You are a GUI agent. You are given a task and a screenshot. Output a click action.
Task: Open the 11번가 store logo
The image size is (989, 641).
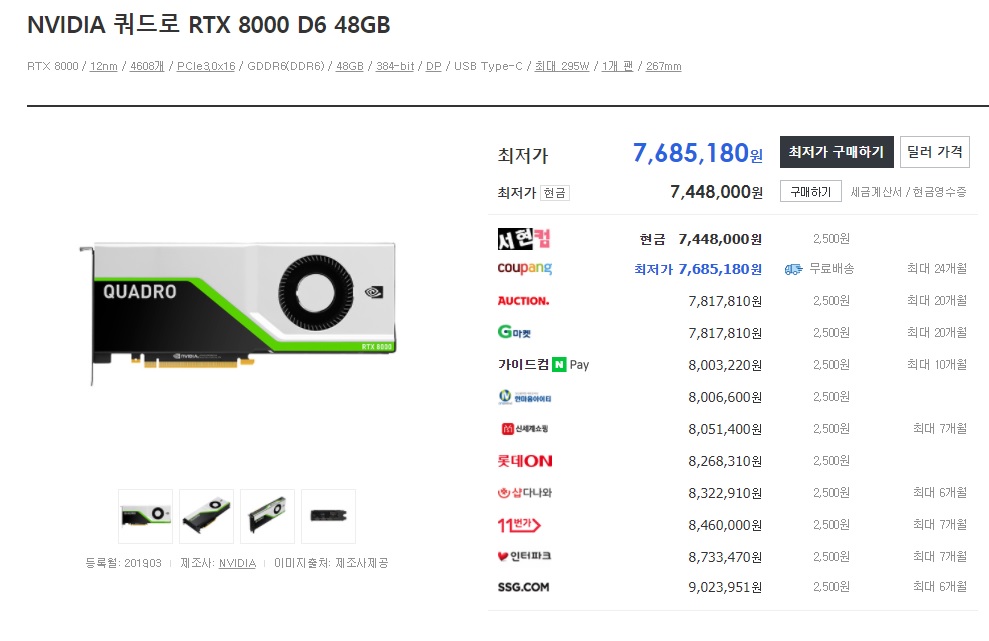(519, 524)
